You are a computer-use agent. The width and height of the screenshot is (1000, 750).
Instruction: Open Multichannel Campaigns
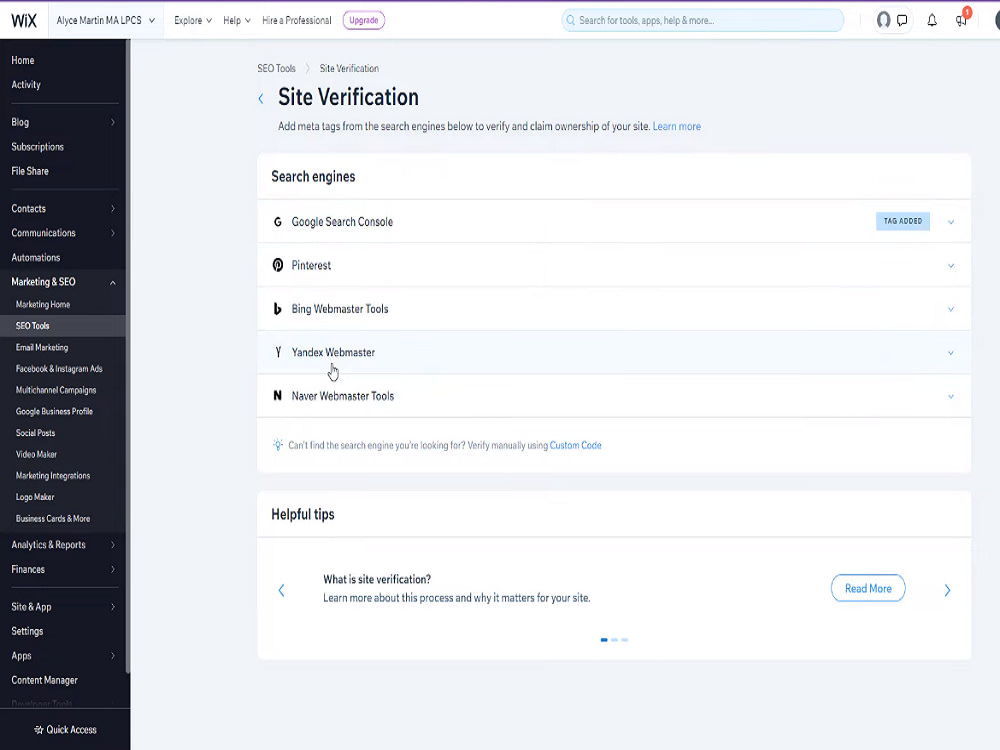56,390
